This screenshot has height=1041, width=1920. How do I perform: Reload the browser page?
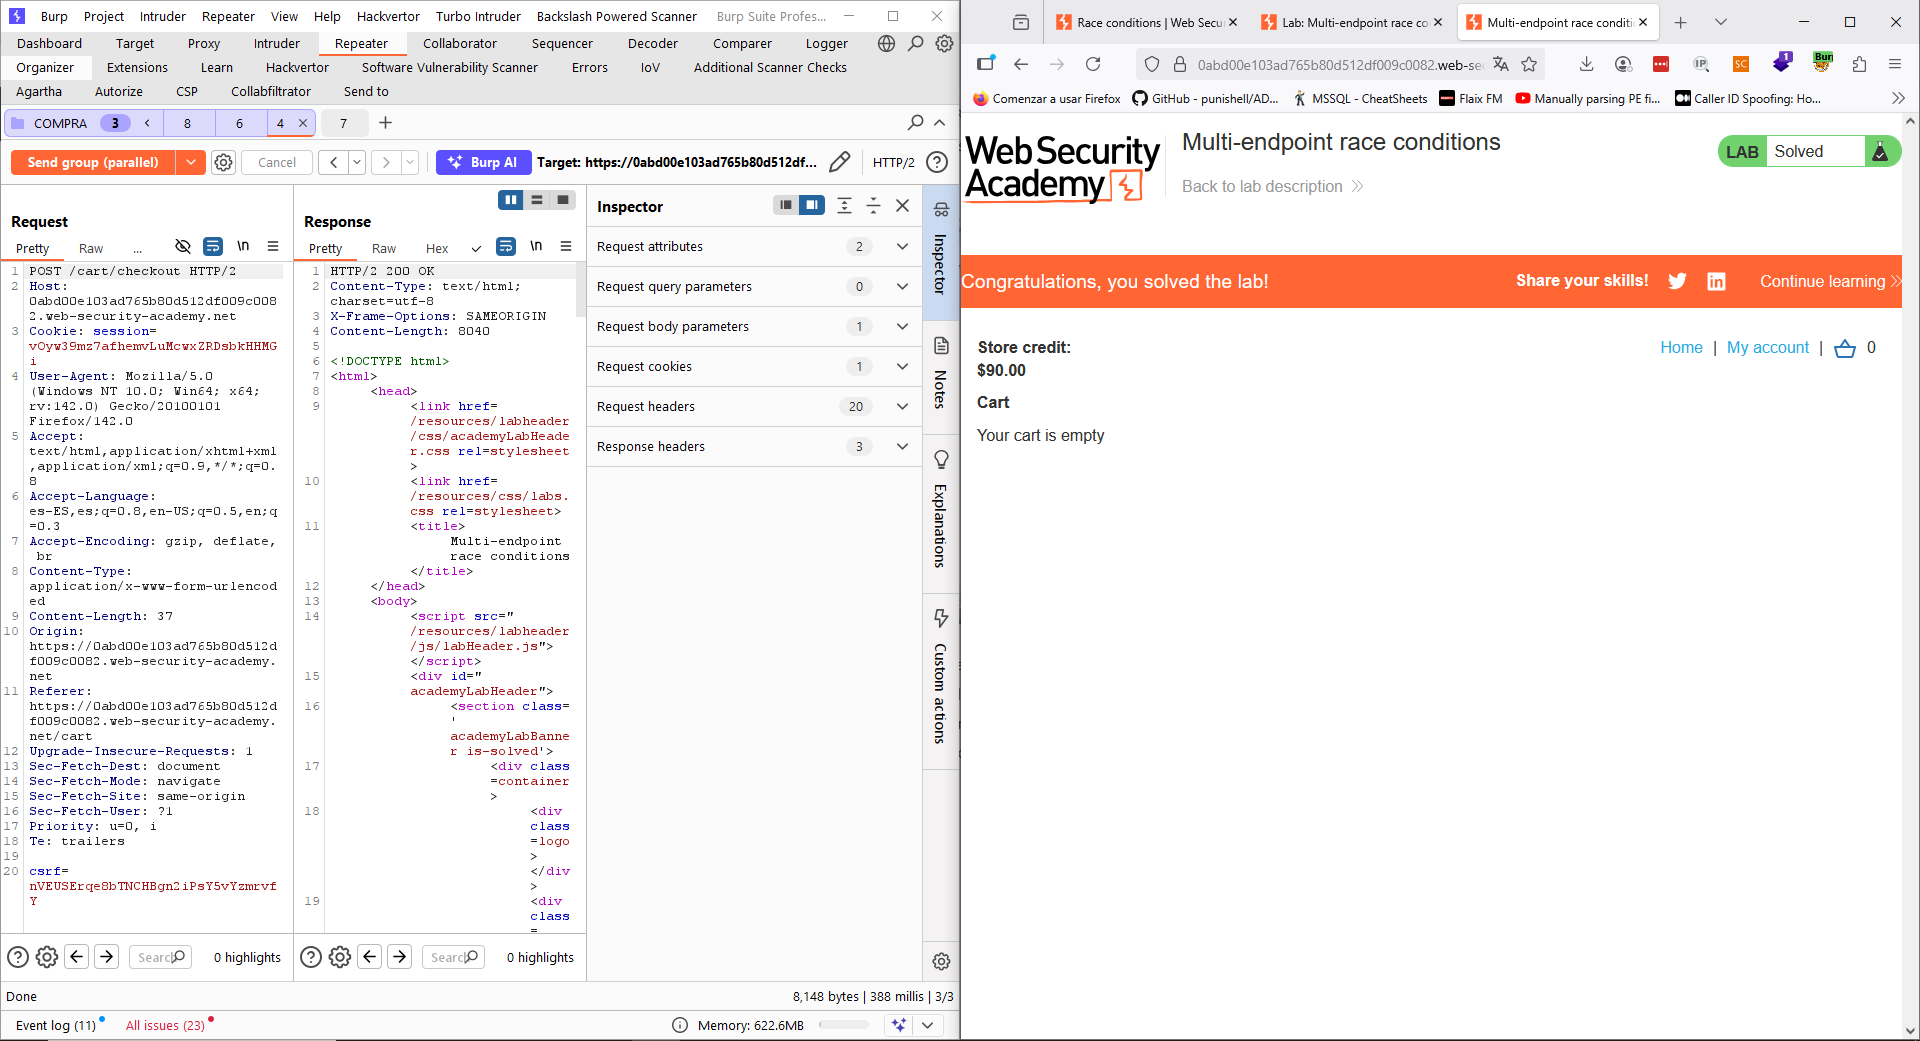point(1093,64)
